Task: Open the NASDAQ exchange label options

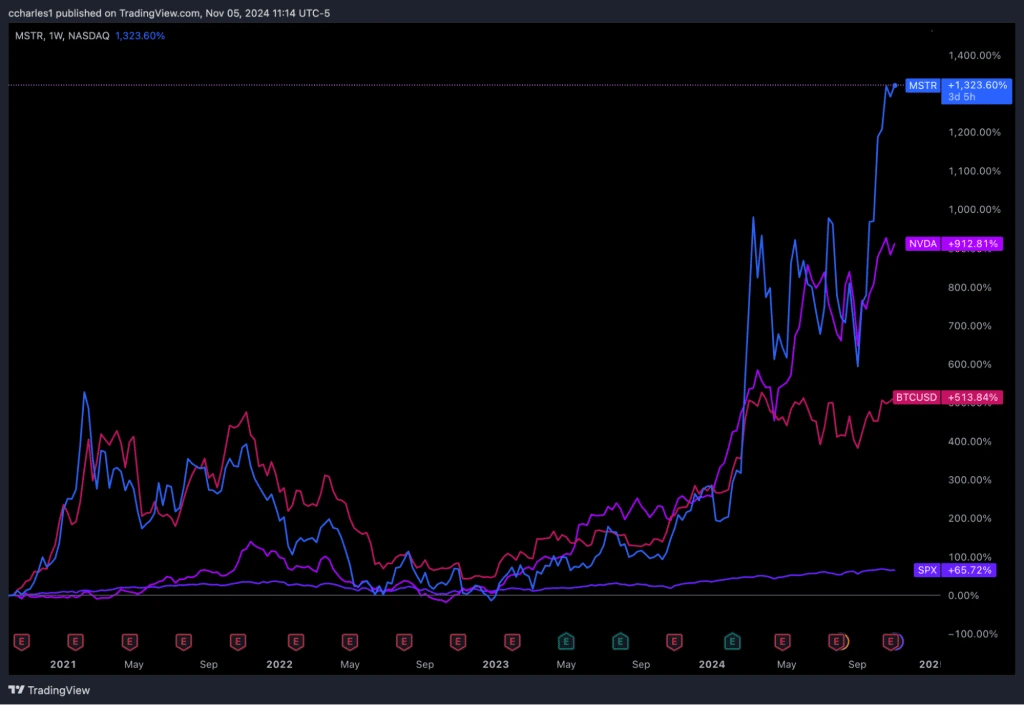Action: [x=88, y=35]
